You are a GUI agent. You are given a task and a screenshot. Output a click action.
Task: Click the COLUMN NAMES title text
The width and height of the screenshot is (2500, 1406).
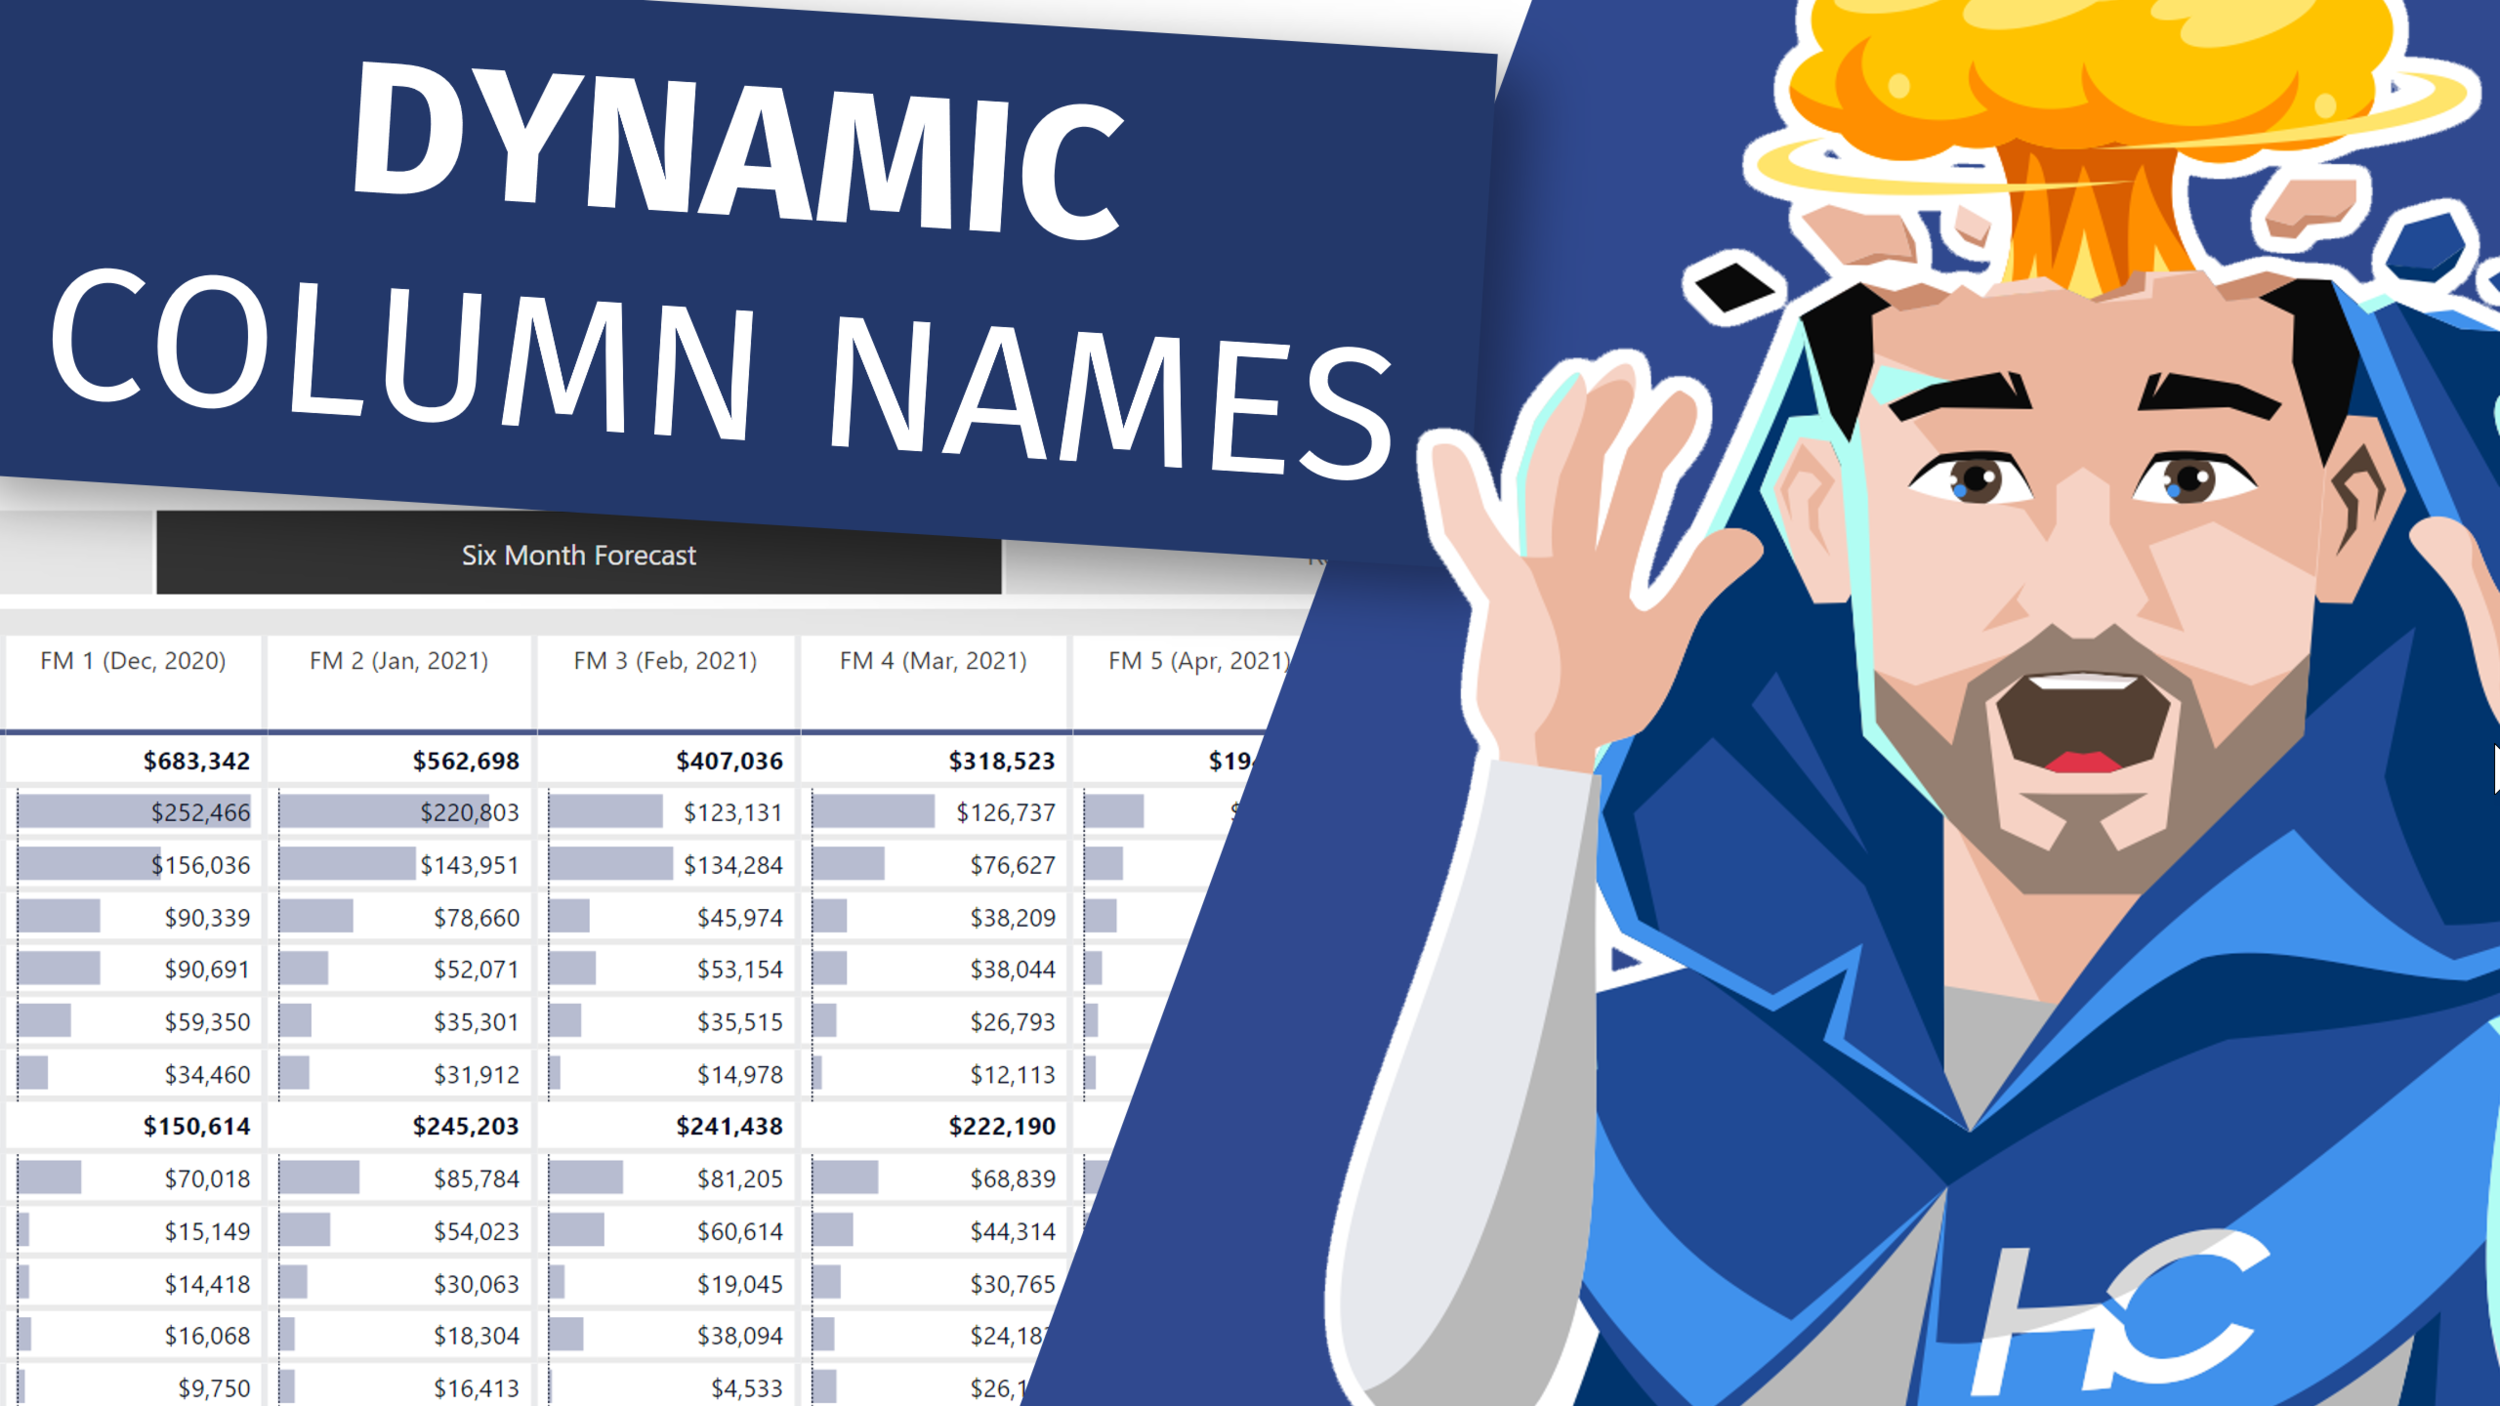(720, 370)
